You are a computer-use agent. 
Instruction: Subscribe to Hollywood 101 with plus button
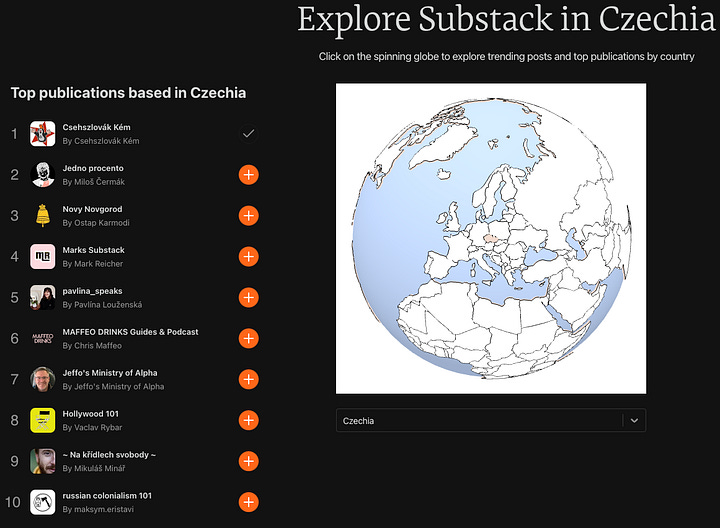[248, 420]
